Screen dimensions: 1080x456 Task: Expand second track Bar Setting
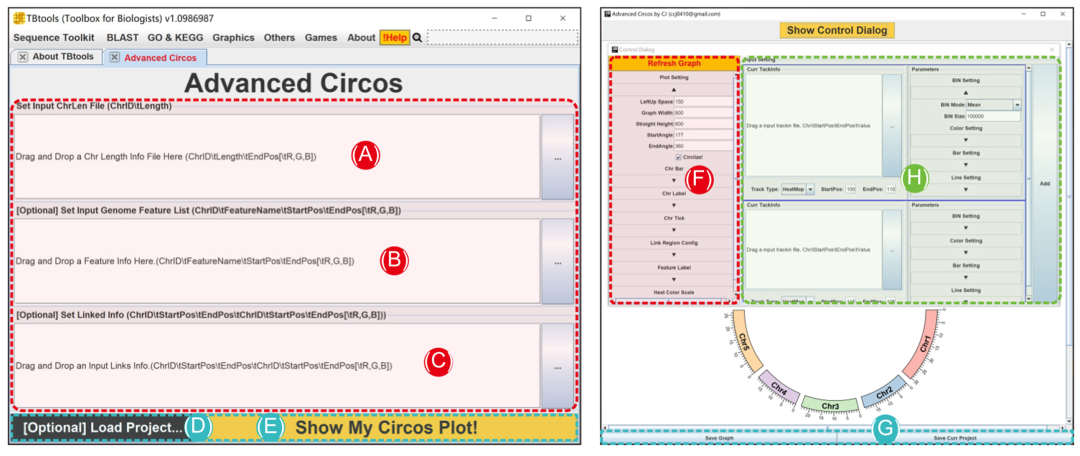coord(966,278)
